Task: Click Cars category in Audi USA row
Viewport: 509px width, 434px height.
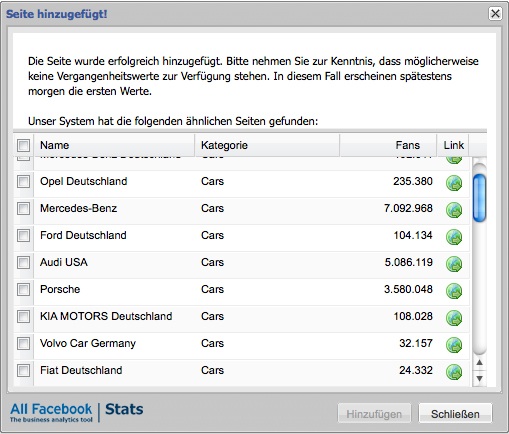Action: click(x=212, y=262)
